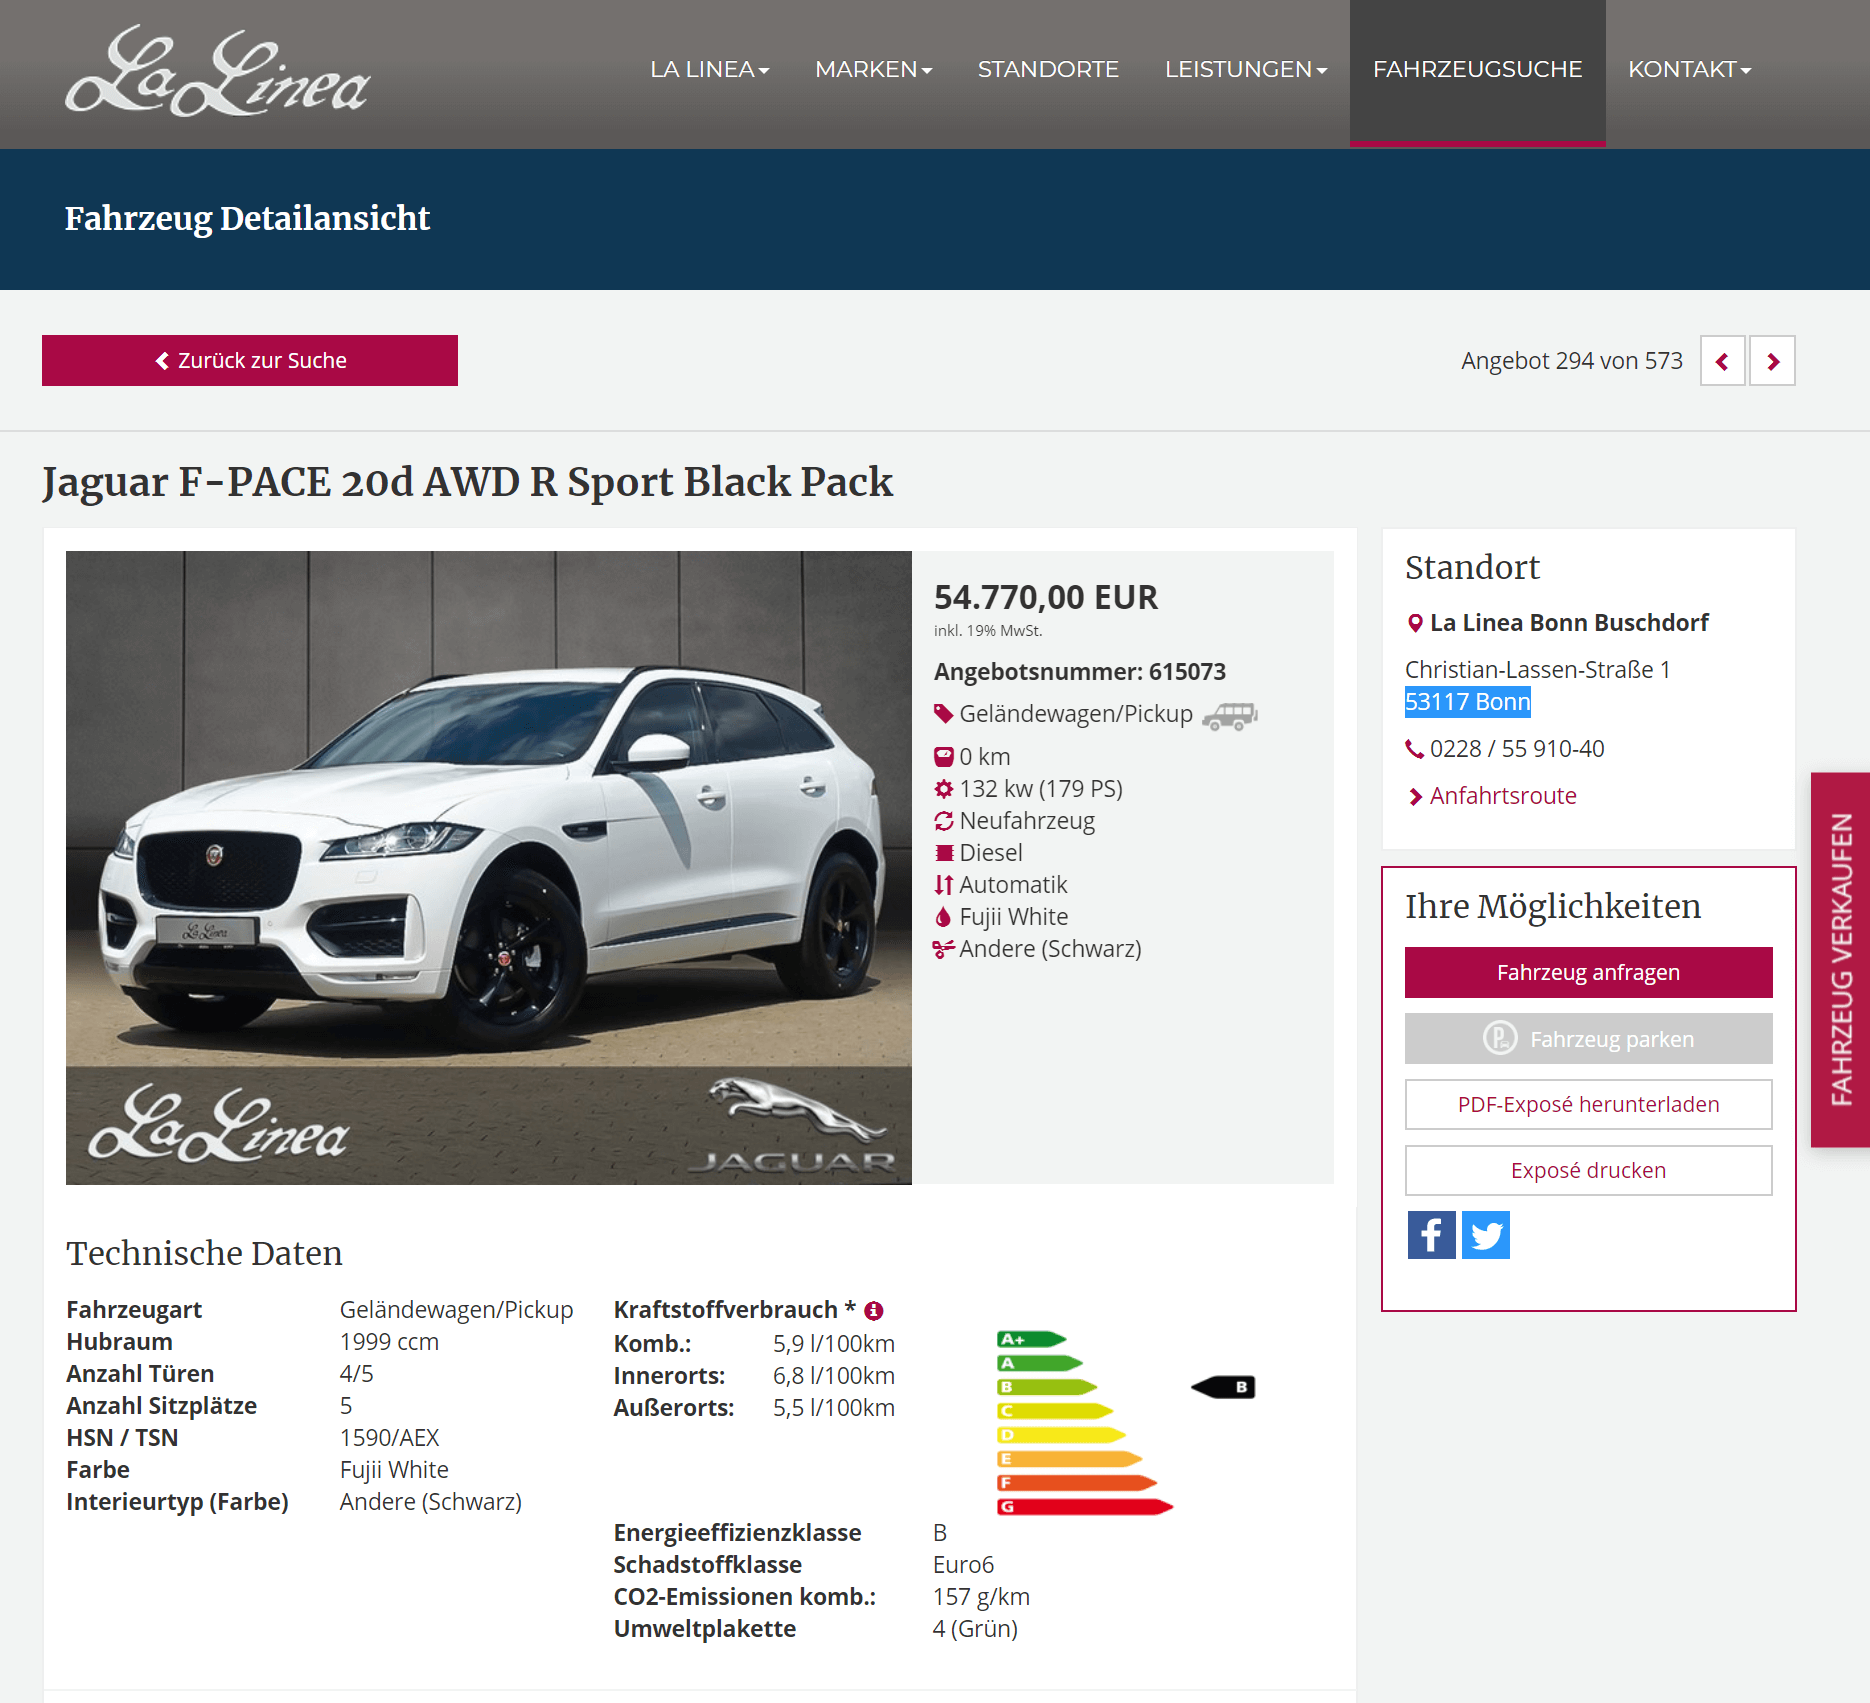Screen dimensions: 1870x1703
Task: Go to next offer arrow
Action: coord(1772,361)
